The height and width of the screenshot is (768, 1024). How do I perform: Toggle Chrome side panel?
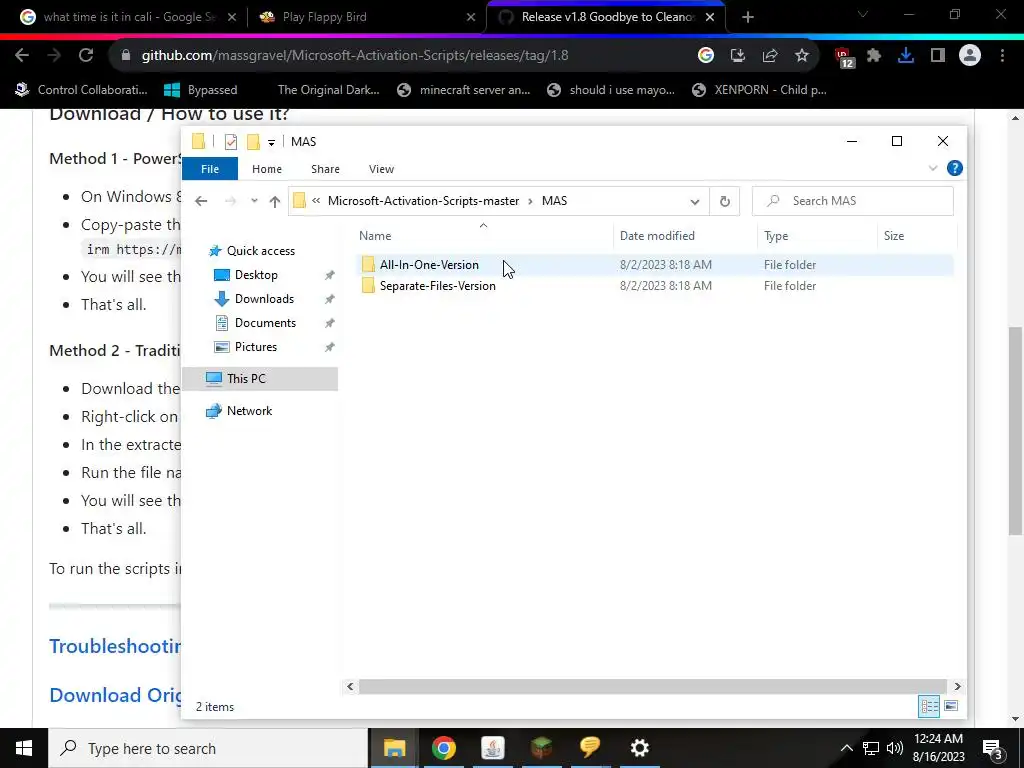coord(938,56)
